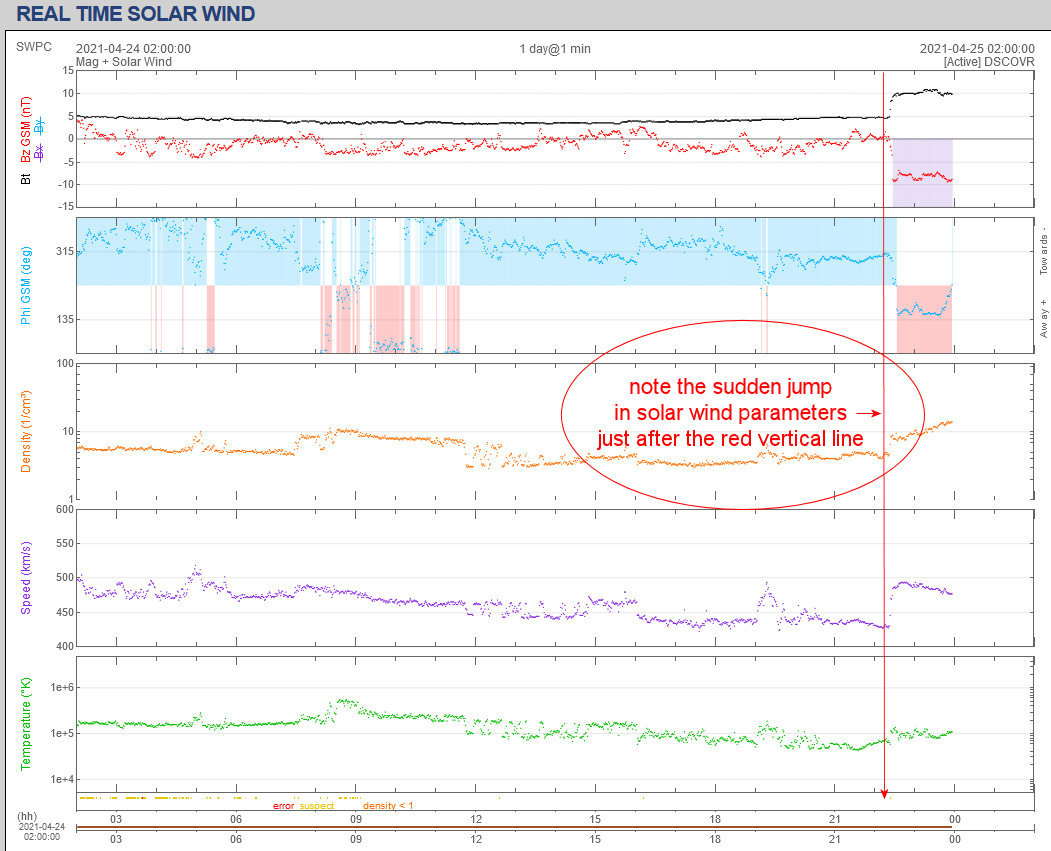The width and height of the screenshot is (1051, 851).
Task: Toggle the Bt series label
Action: (26, 179)
